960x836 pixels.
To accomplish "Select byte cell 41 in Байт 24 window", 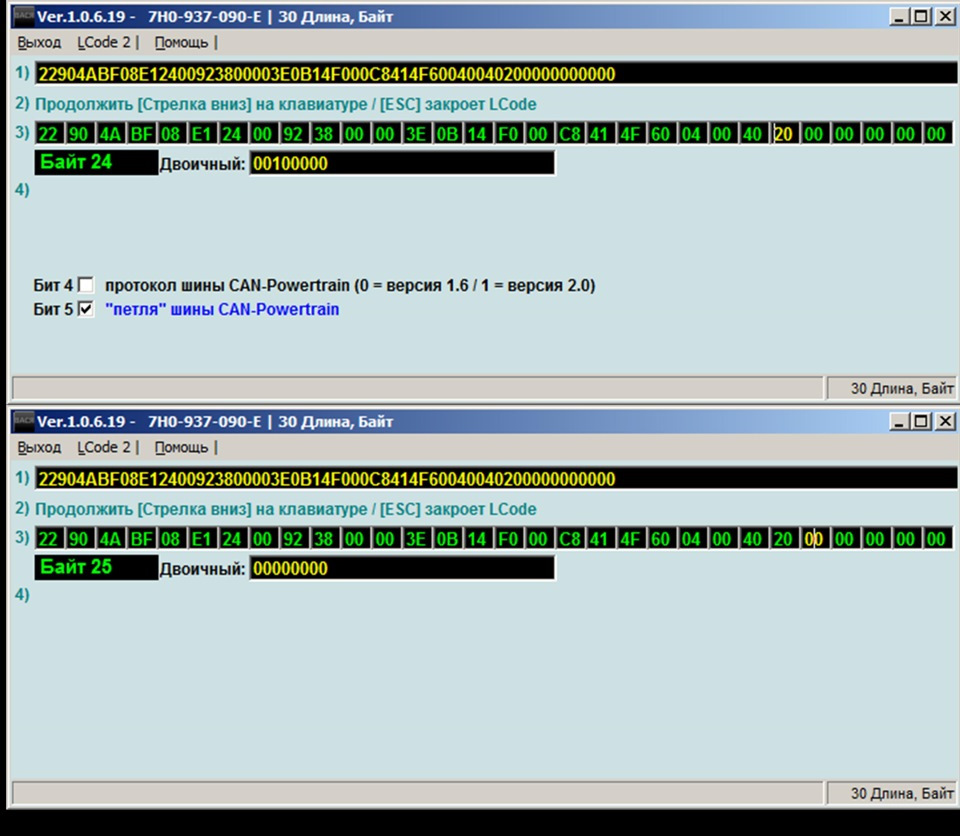I will click(600, 134).
